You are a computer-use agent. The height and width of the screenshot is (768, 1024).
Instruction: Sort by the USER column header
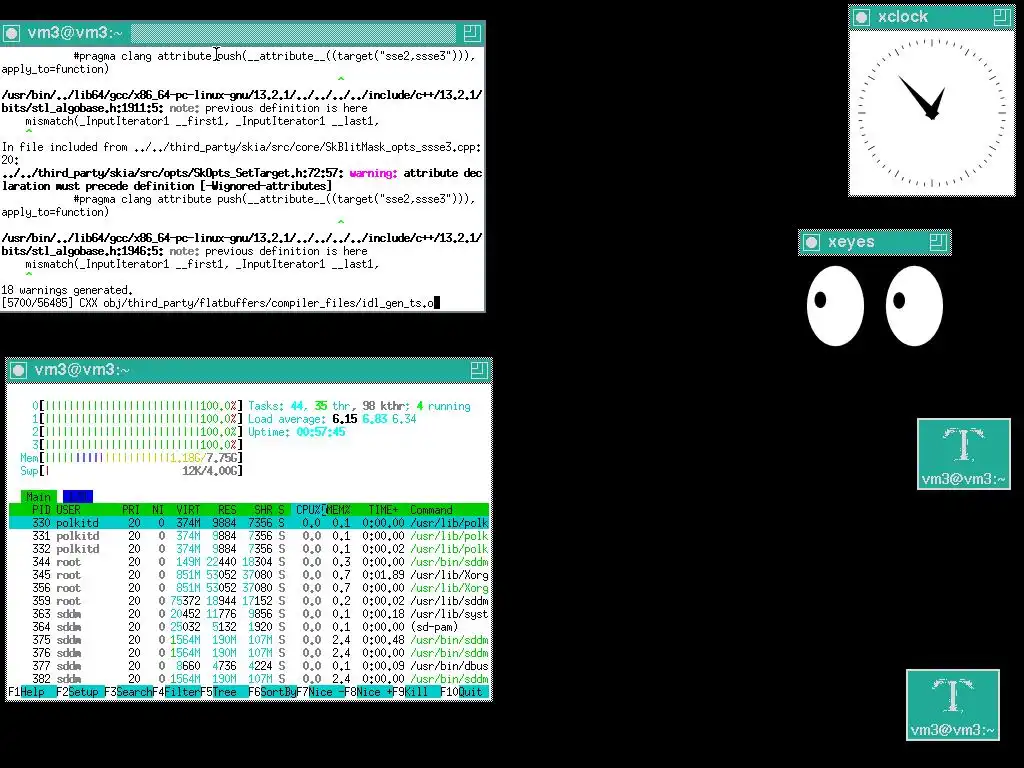tap(68, 510)
